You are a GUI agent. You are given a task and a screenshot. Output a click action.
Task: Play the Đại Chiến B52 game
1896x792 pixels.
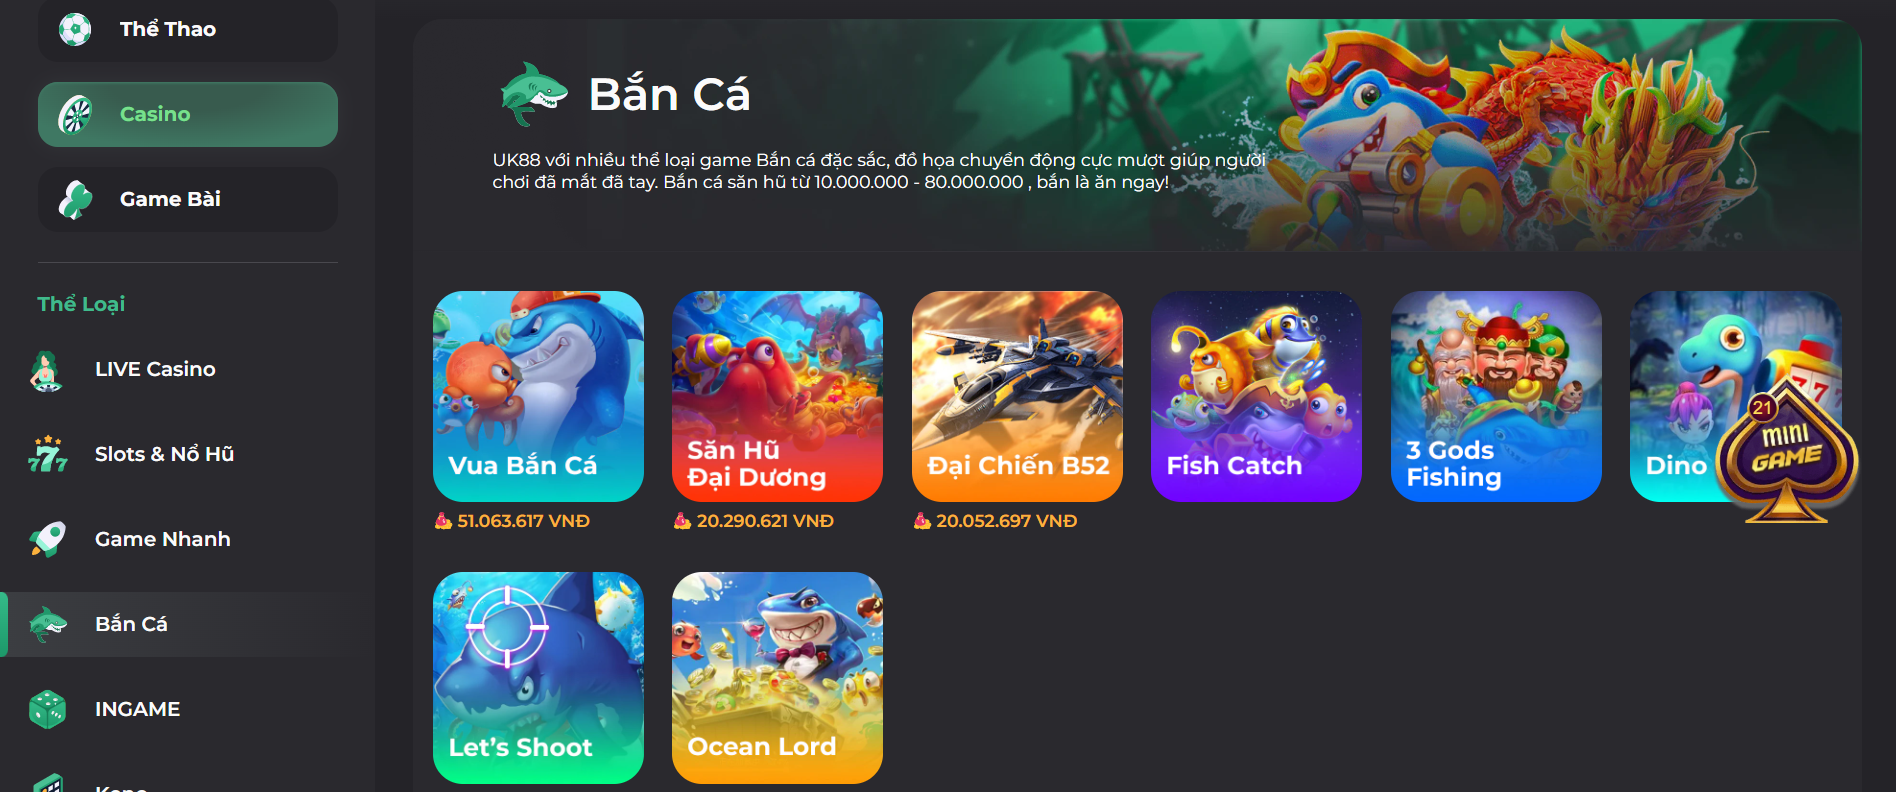tap(1017, 396)
